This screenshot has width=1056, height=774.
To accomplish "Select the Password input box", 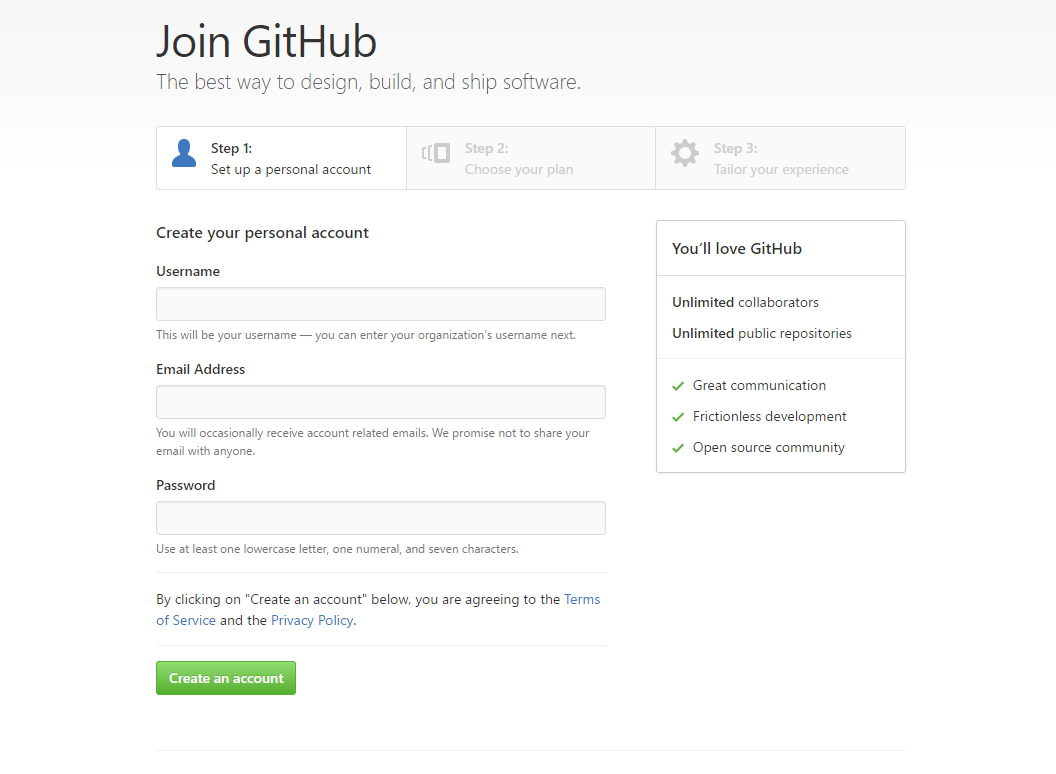I will pyautogui.click(x=381, y=518).
